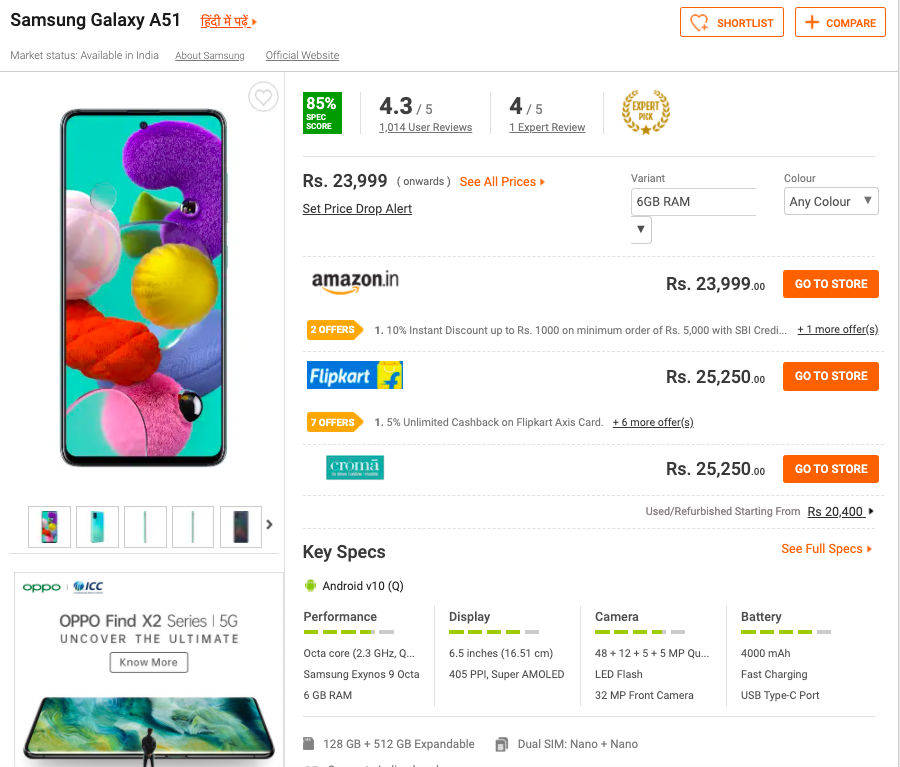This screenshot has height=767, width=900.
Task: Click the Croma store logo
Action: (355, 468)
